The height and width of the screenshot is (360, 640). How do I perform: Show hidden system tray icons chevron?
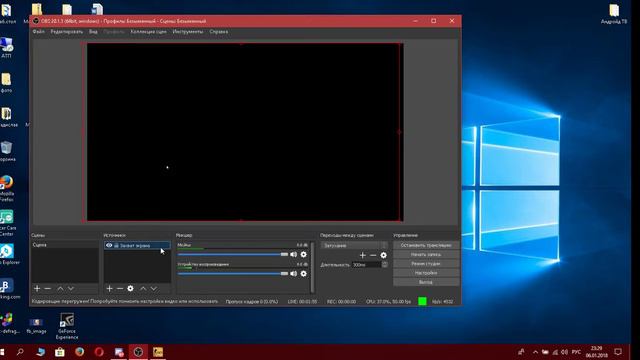tap(536, 352)
